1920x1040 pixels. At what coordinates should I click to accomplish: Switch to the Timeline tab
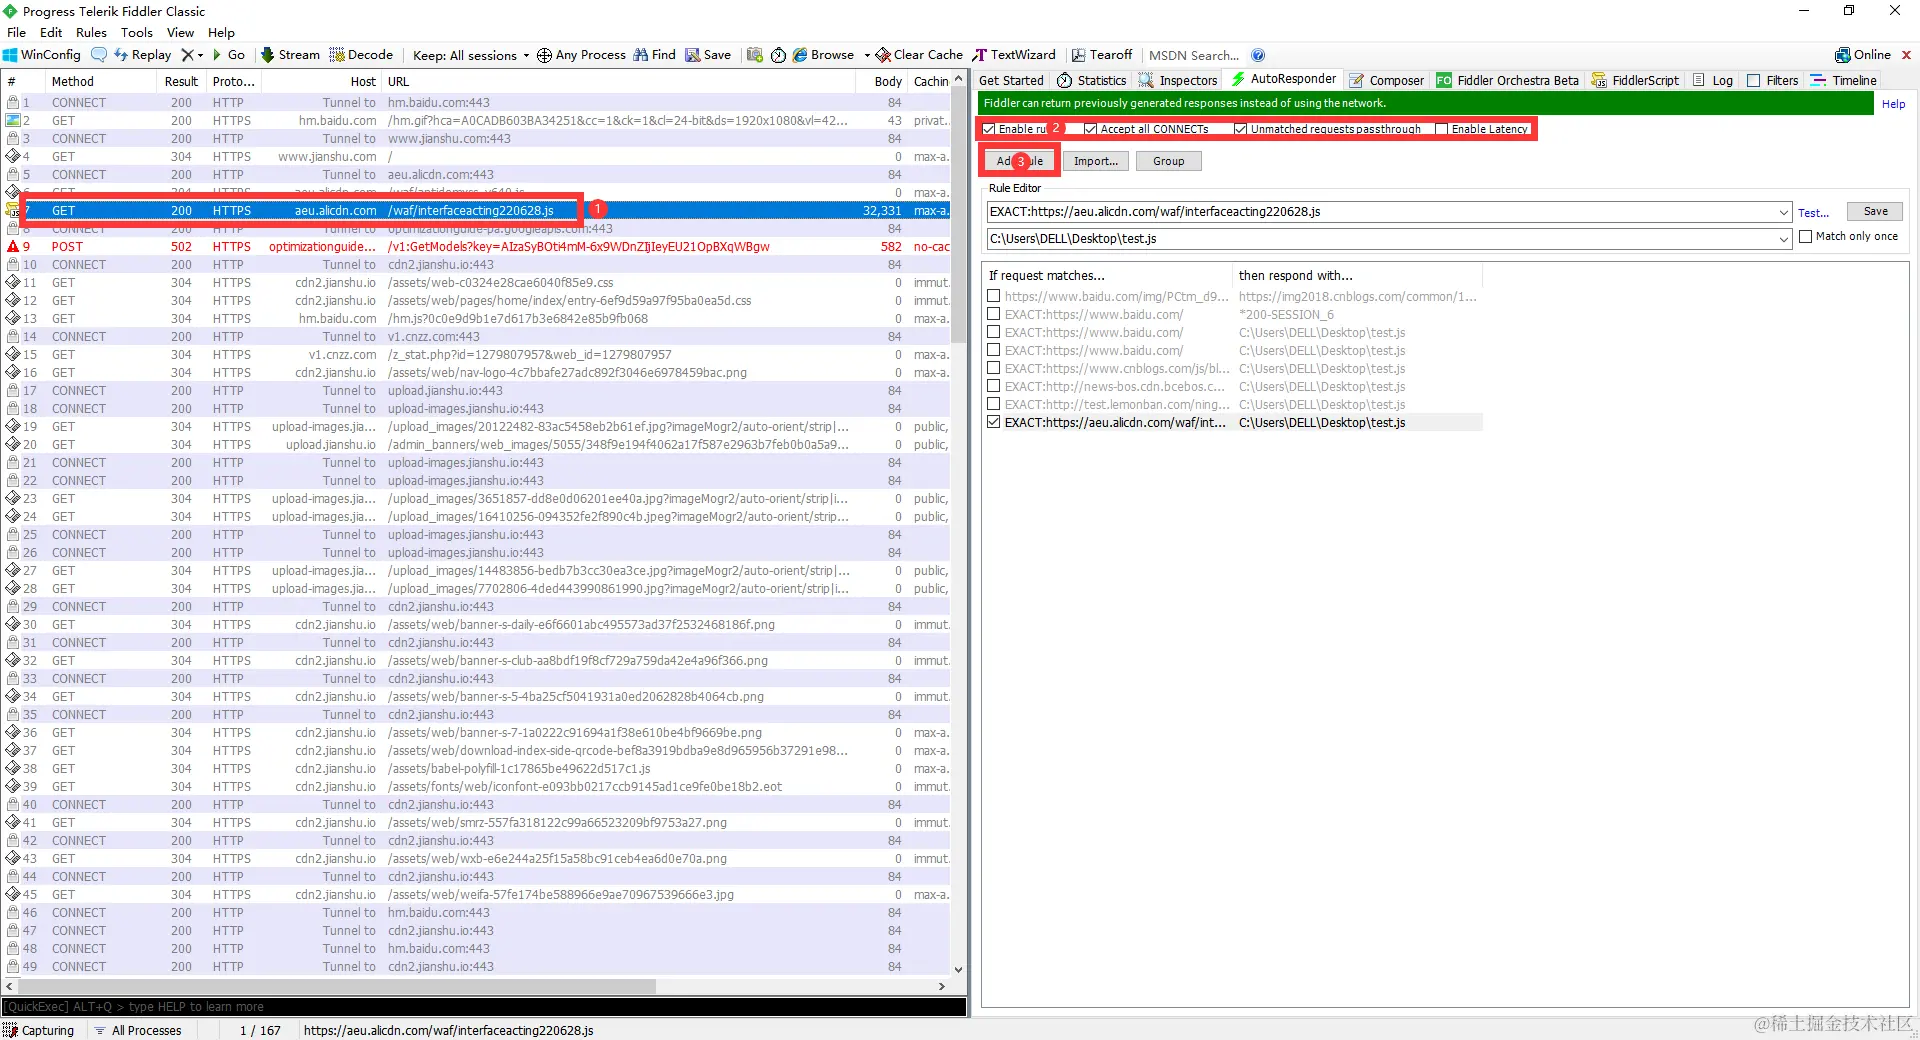(x=1844, y=80)
